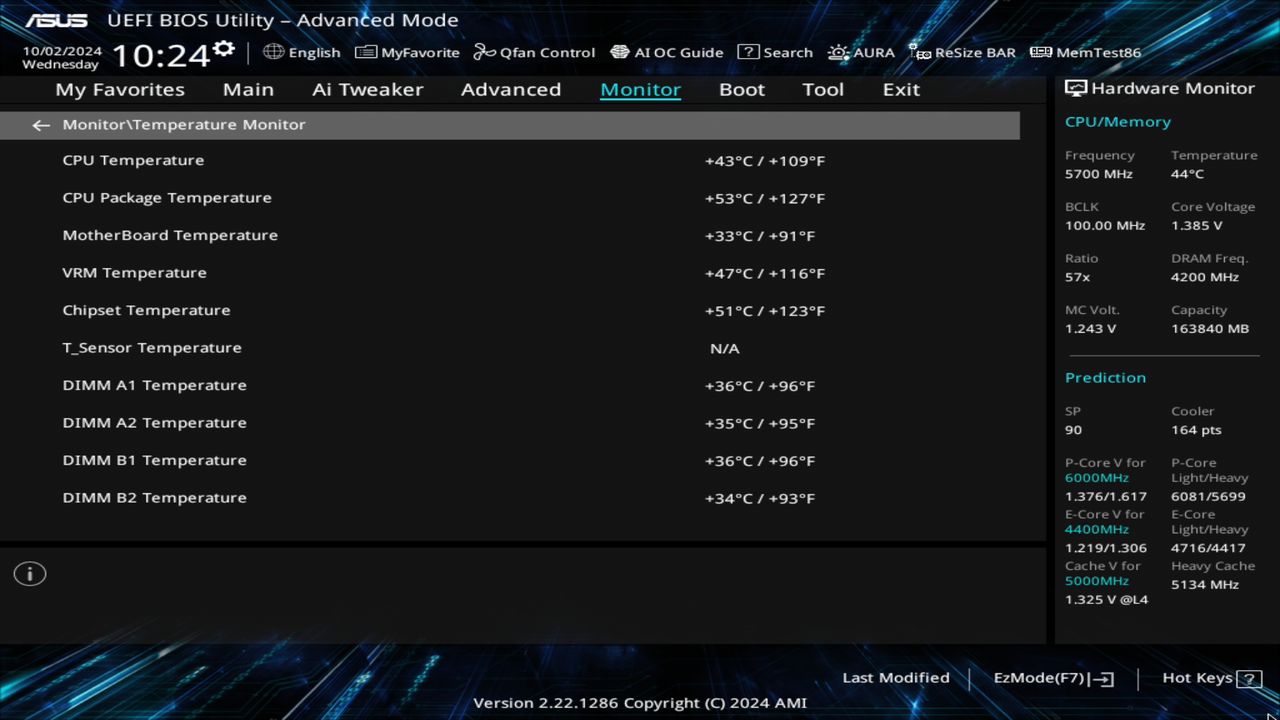The height and width of the screenshot is (720, 1280).
Task: Open ReSize BAR settings
Action: pyautogui.click(x=962, y=52)
